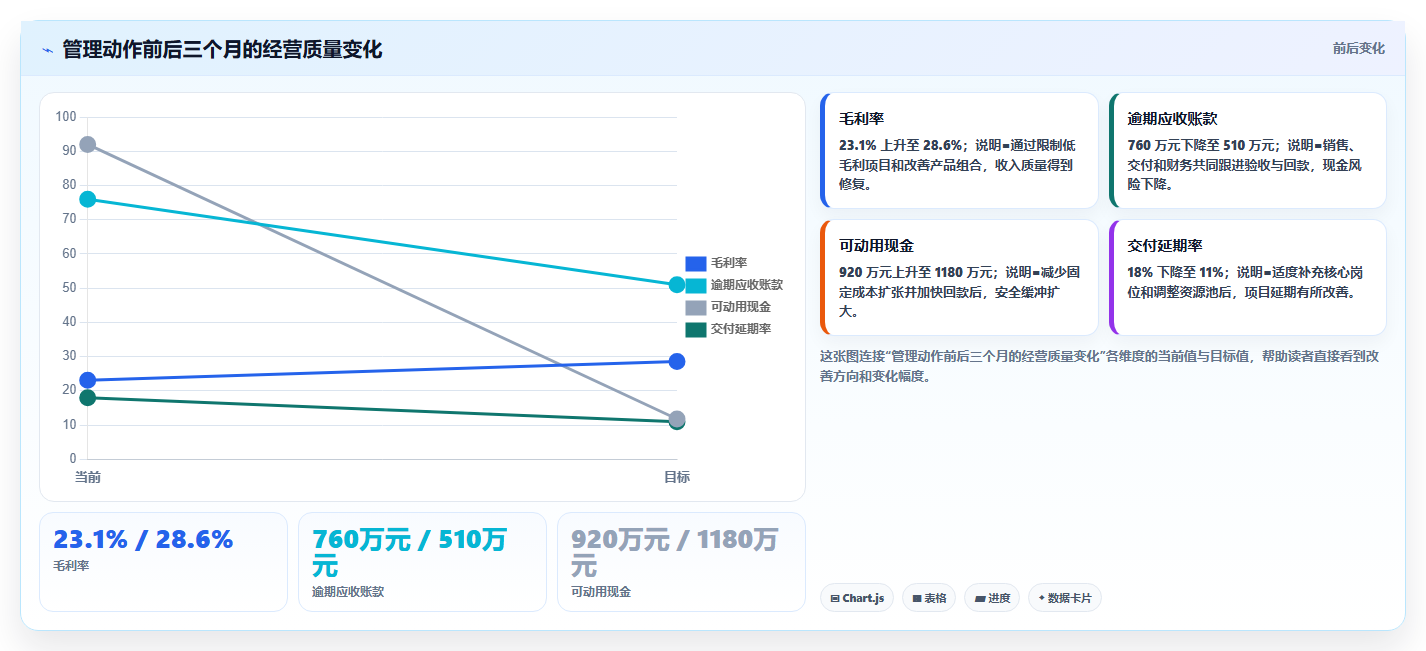The height and width of the screenshot is (651, 1426).
Task: Click the 数据卡片 tag chip
Action: point(1065,598)
